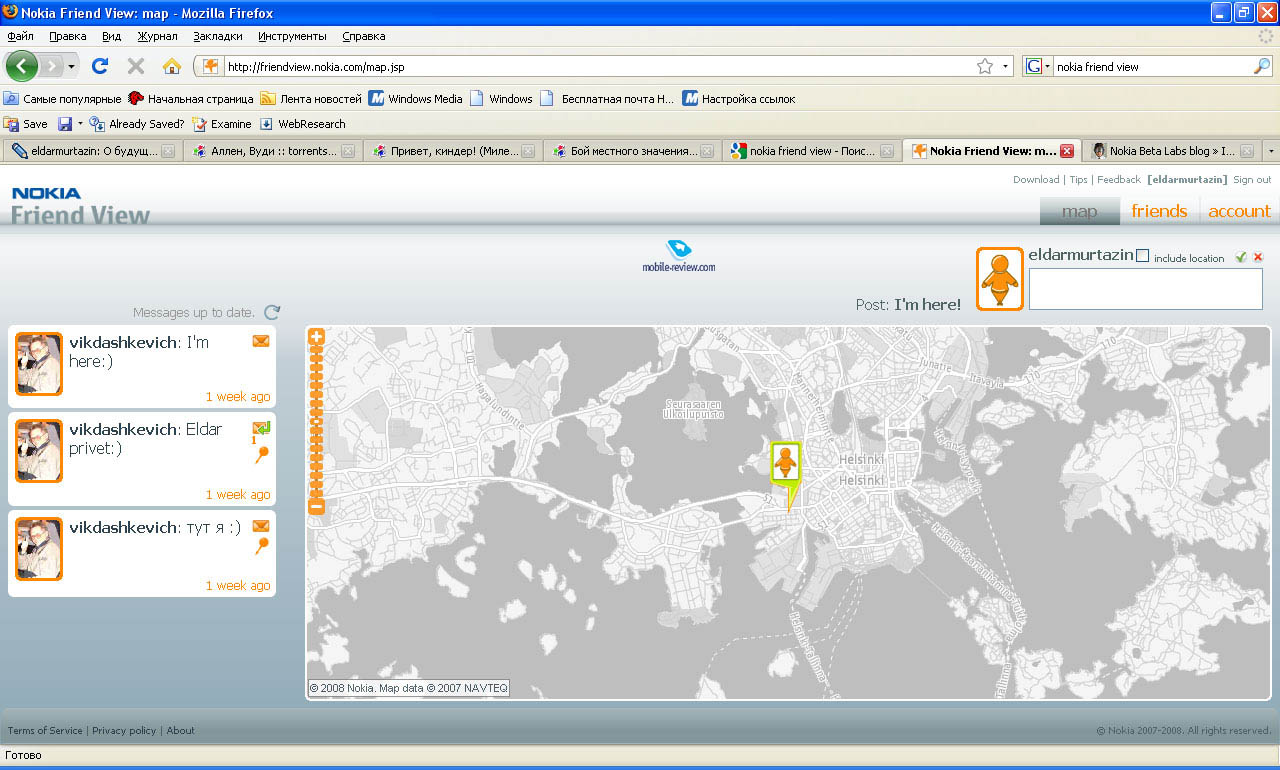Image resolution: width=1280 pixels, height=770 pixels.
Task: Enable the "include location" checkbox
Action: pyautogui.click(x=1143, y=256)
